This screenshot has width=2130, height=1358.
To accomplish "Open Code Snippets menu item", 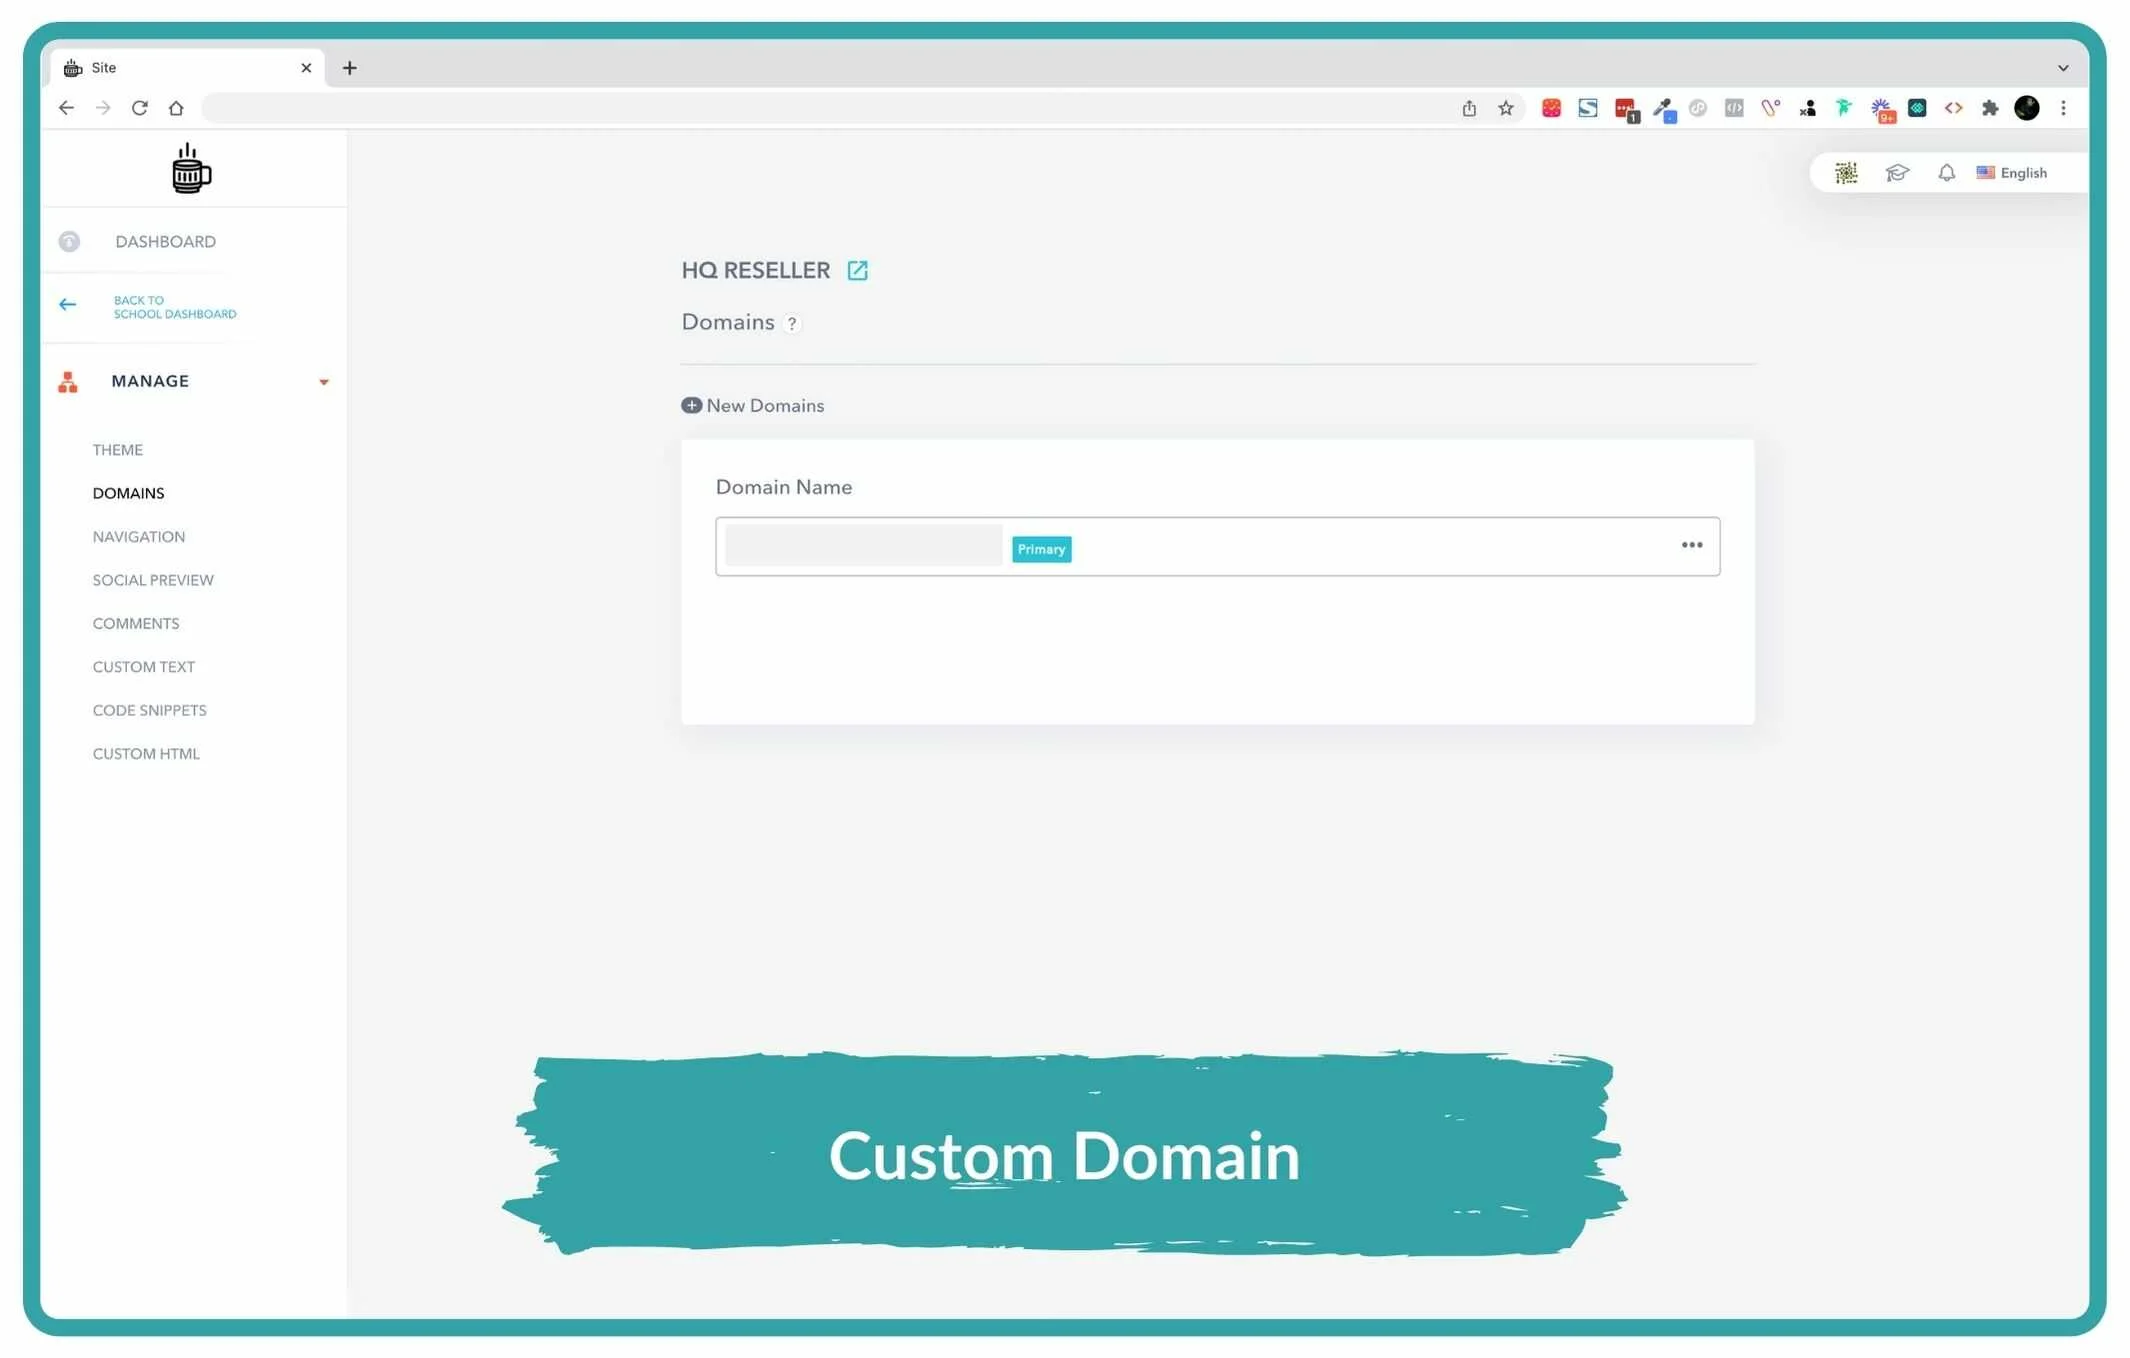I will point(150,711).
